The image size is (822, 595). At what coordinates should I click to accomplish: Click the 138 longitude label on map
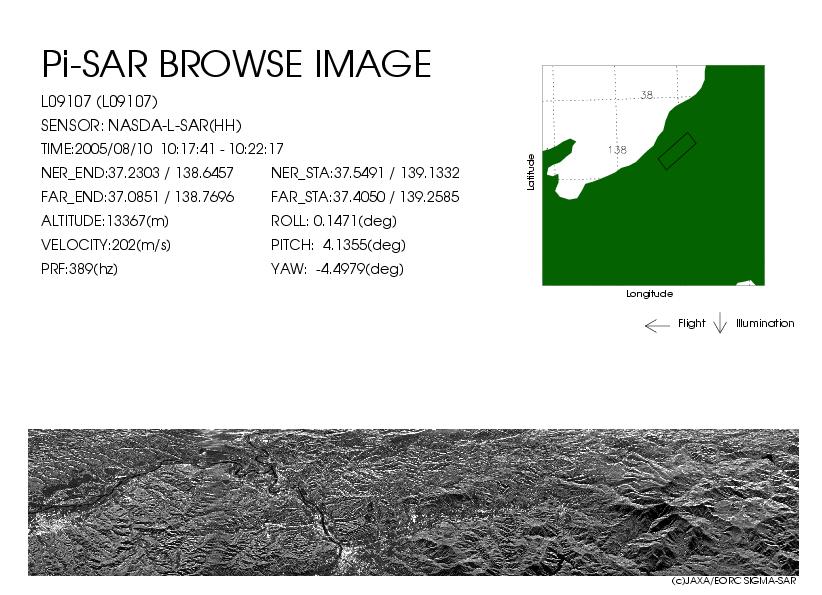tap(618, 150)
